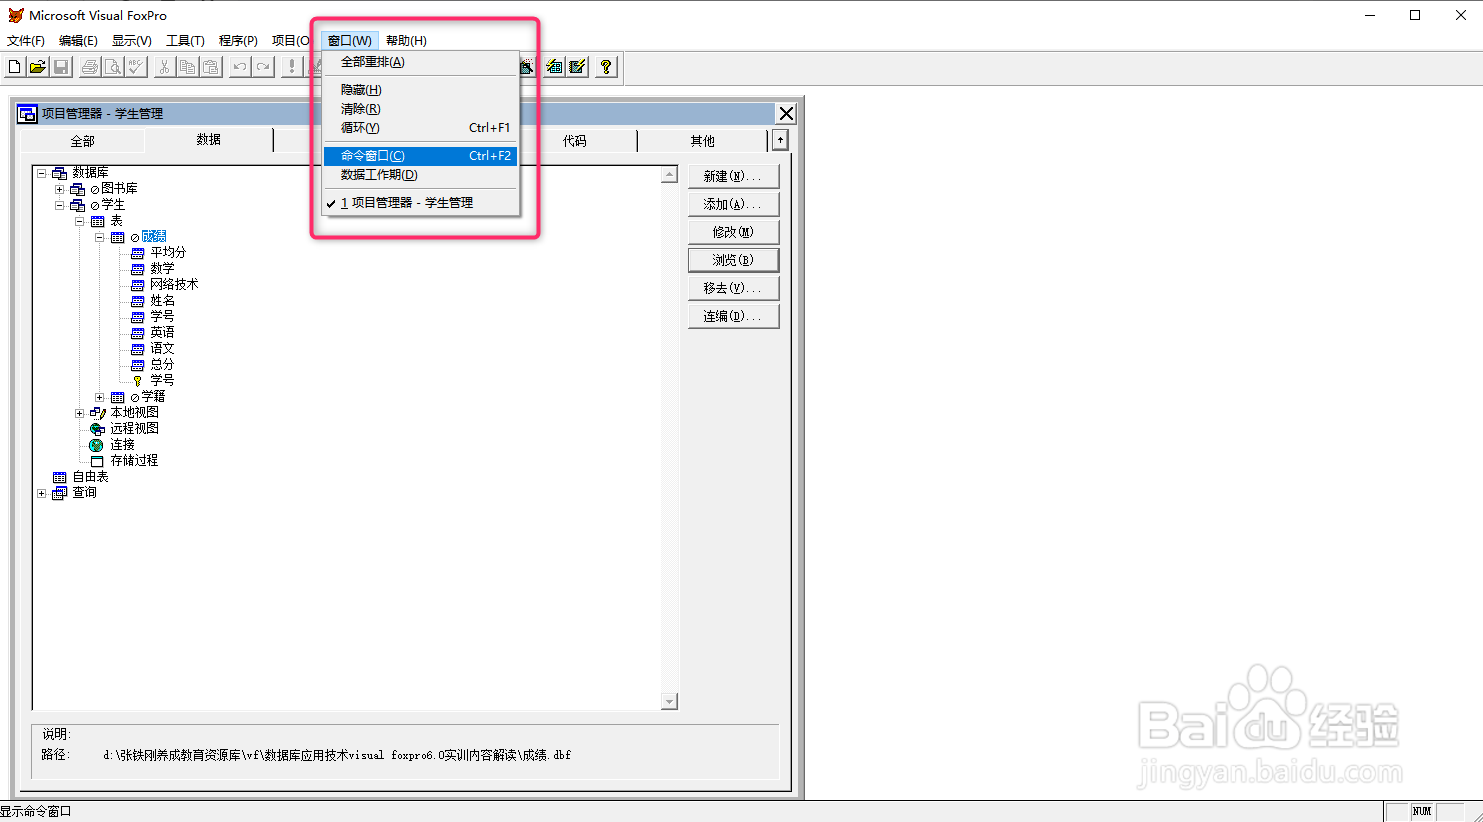The image size is (1483, 822).
Task: Select the 自由表 node
Action: coord(90,476)
